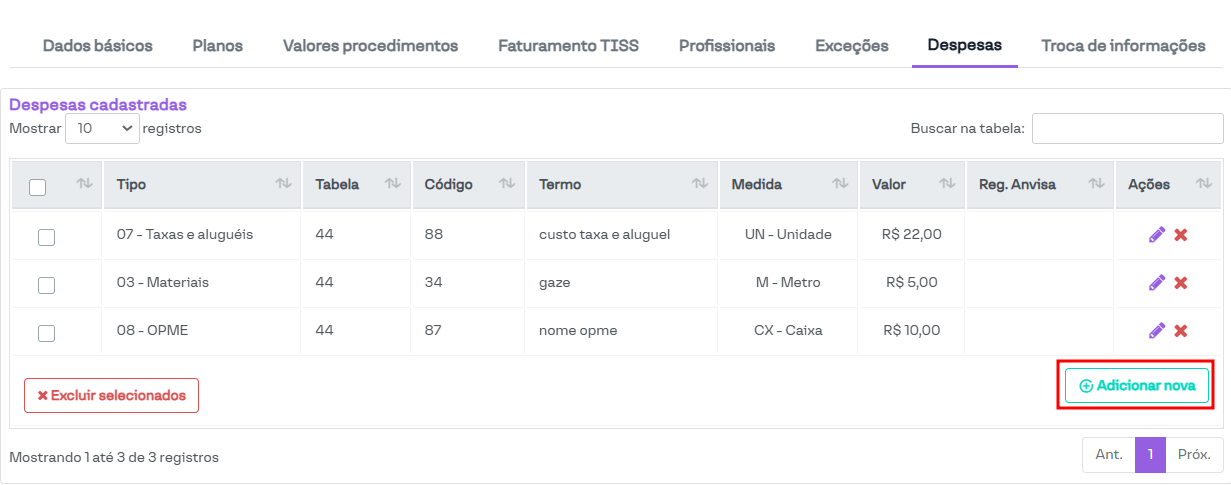
Task: Edit the OPME expense entry
Action: click(1157, 331)
